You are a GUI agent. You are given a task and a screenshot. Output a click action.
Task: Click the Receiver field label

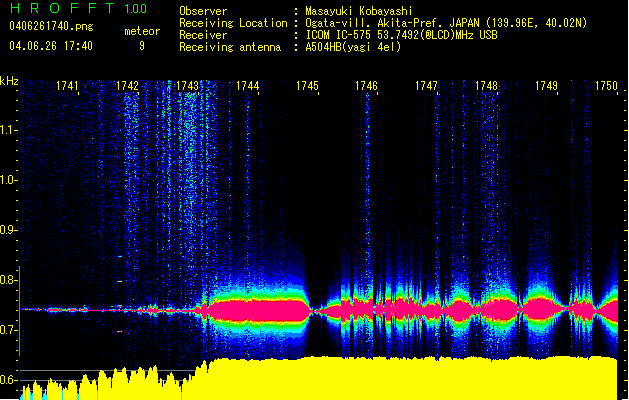click(x=203, y=35)
